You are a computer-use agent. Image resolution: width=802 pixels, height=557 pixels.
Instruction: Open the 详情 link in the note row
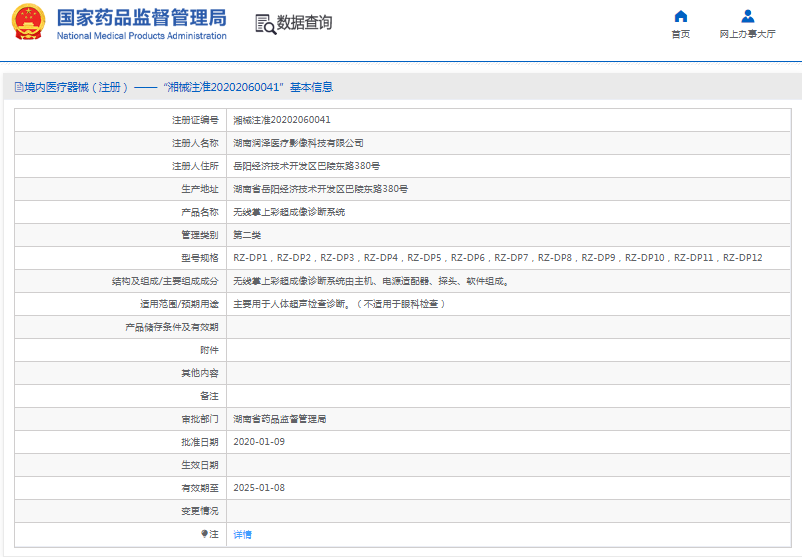tap(242, 535)
